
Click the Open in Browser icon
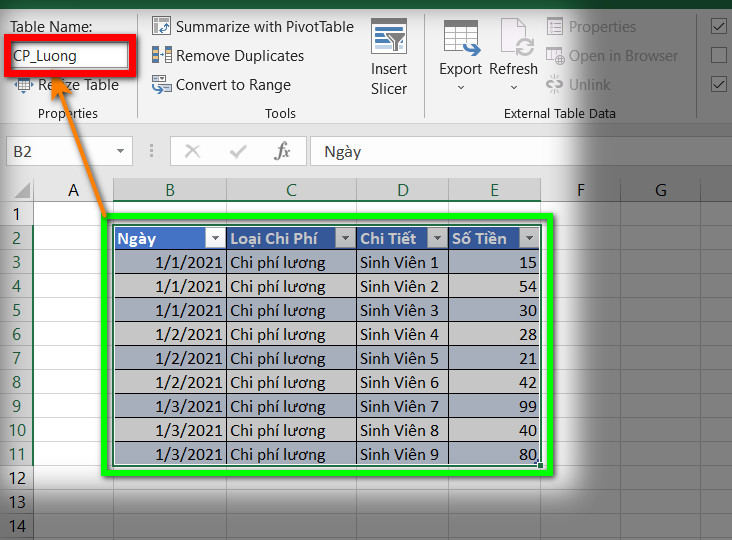click(555, 56)
